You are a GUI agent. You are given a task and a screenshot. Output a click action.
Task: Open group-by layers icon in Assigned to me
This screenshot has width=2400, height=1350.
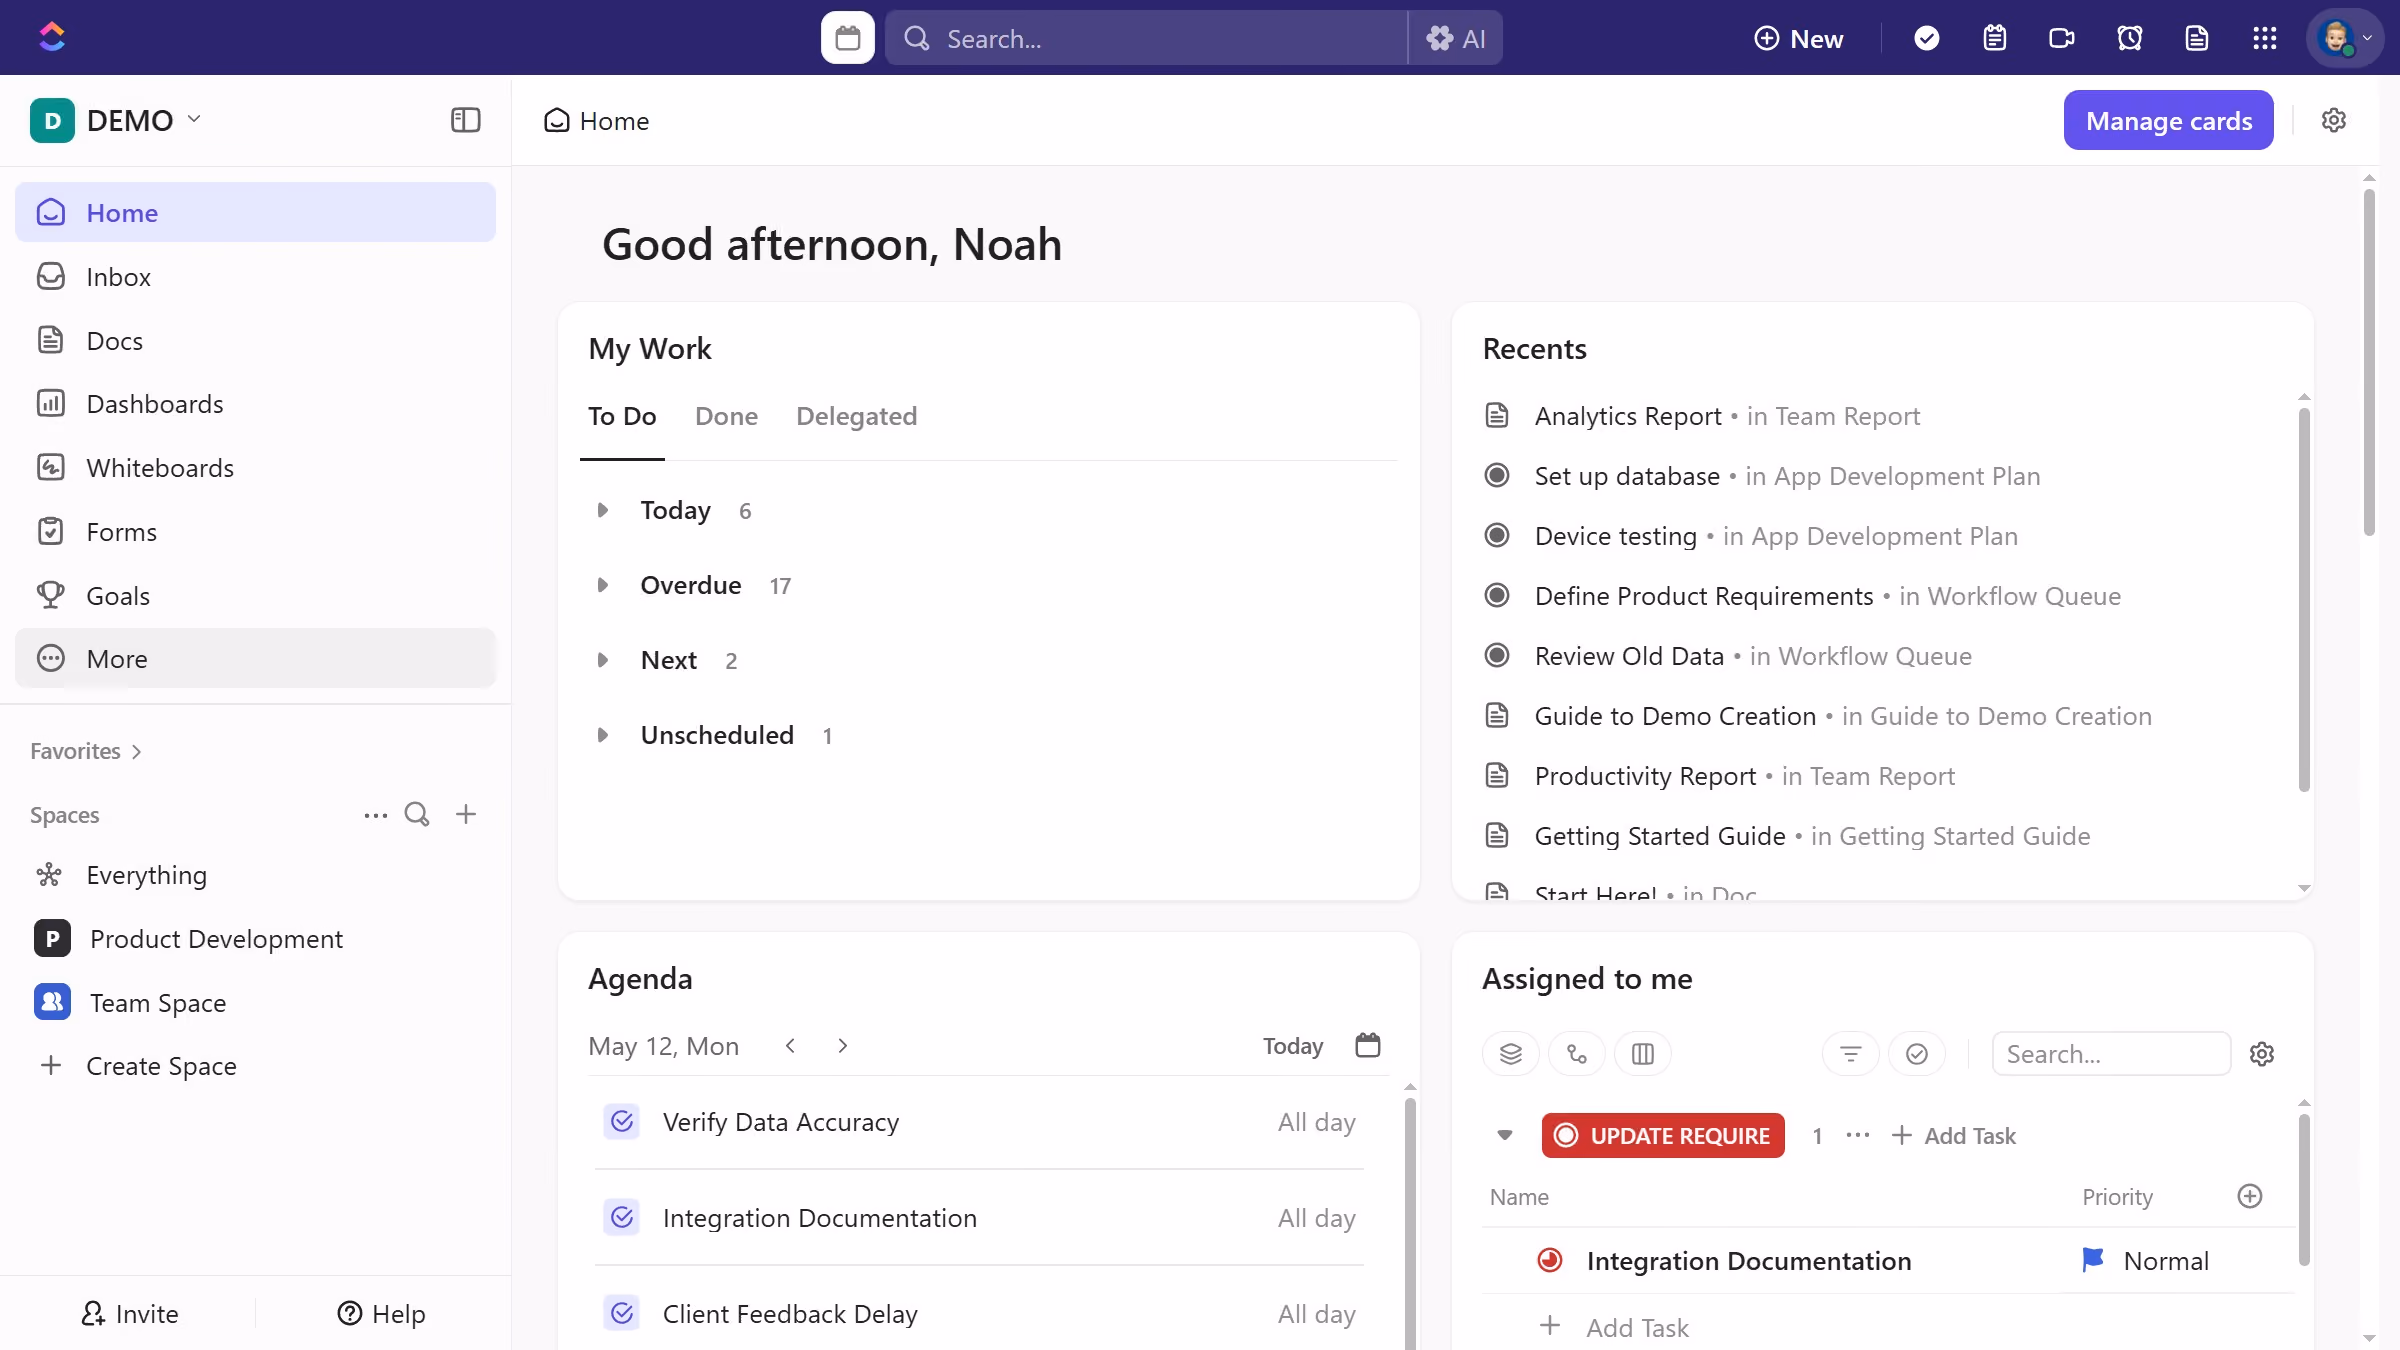point(1510,1054)
